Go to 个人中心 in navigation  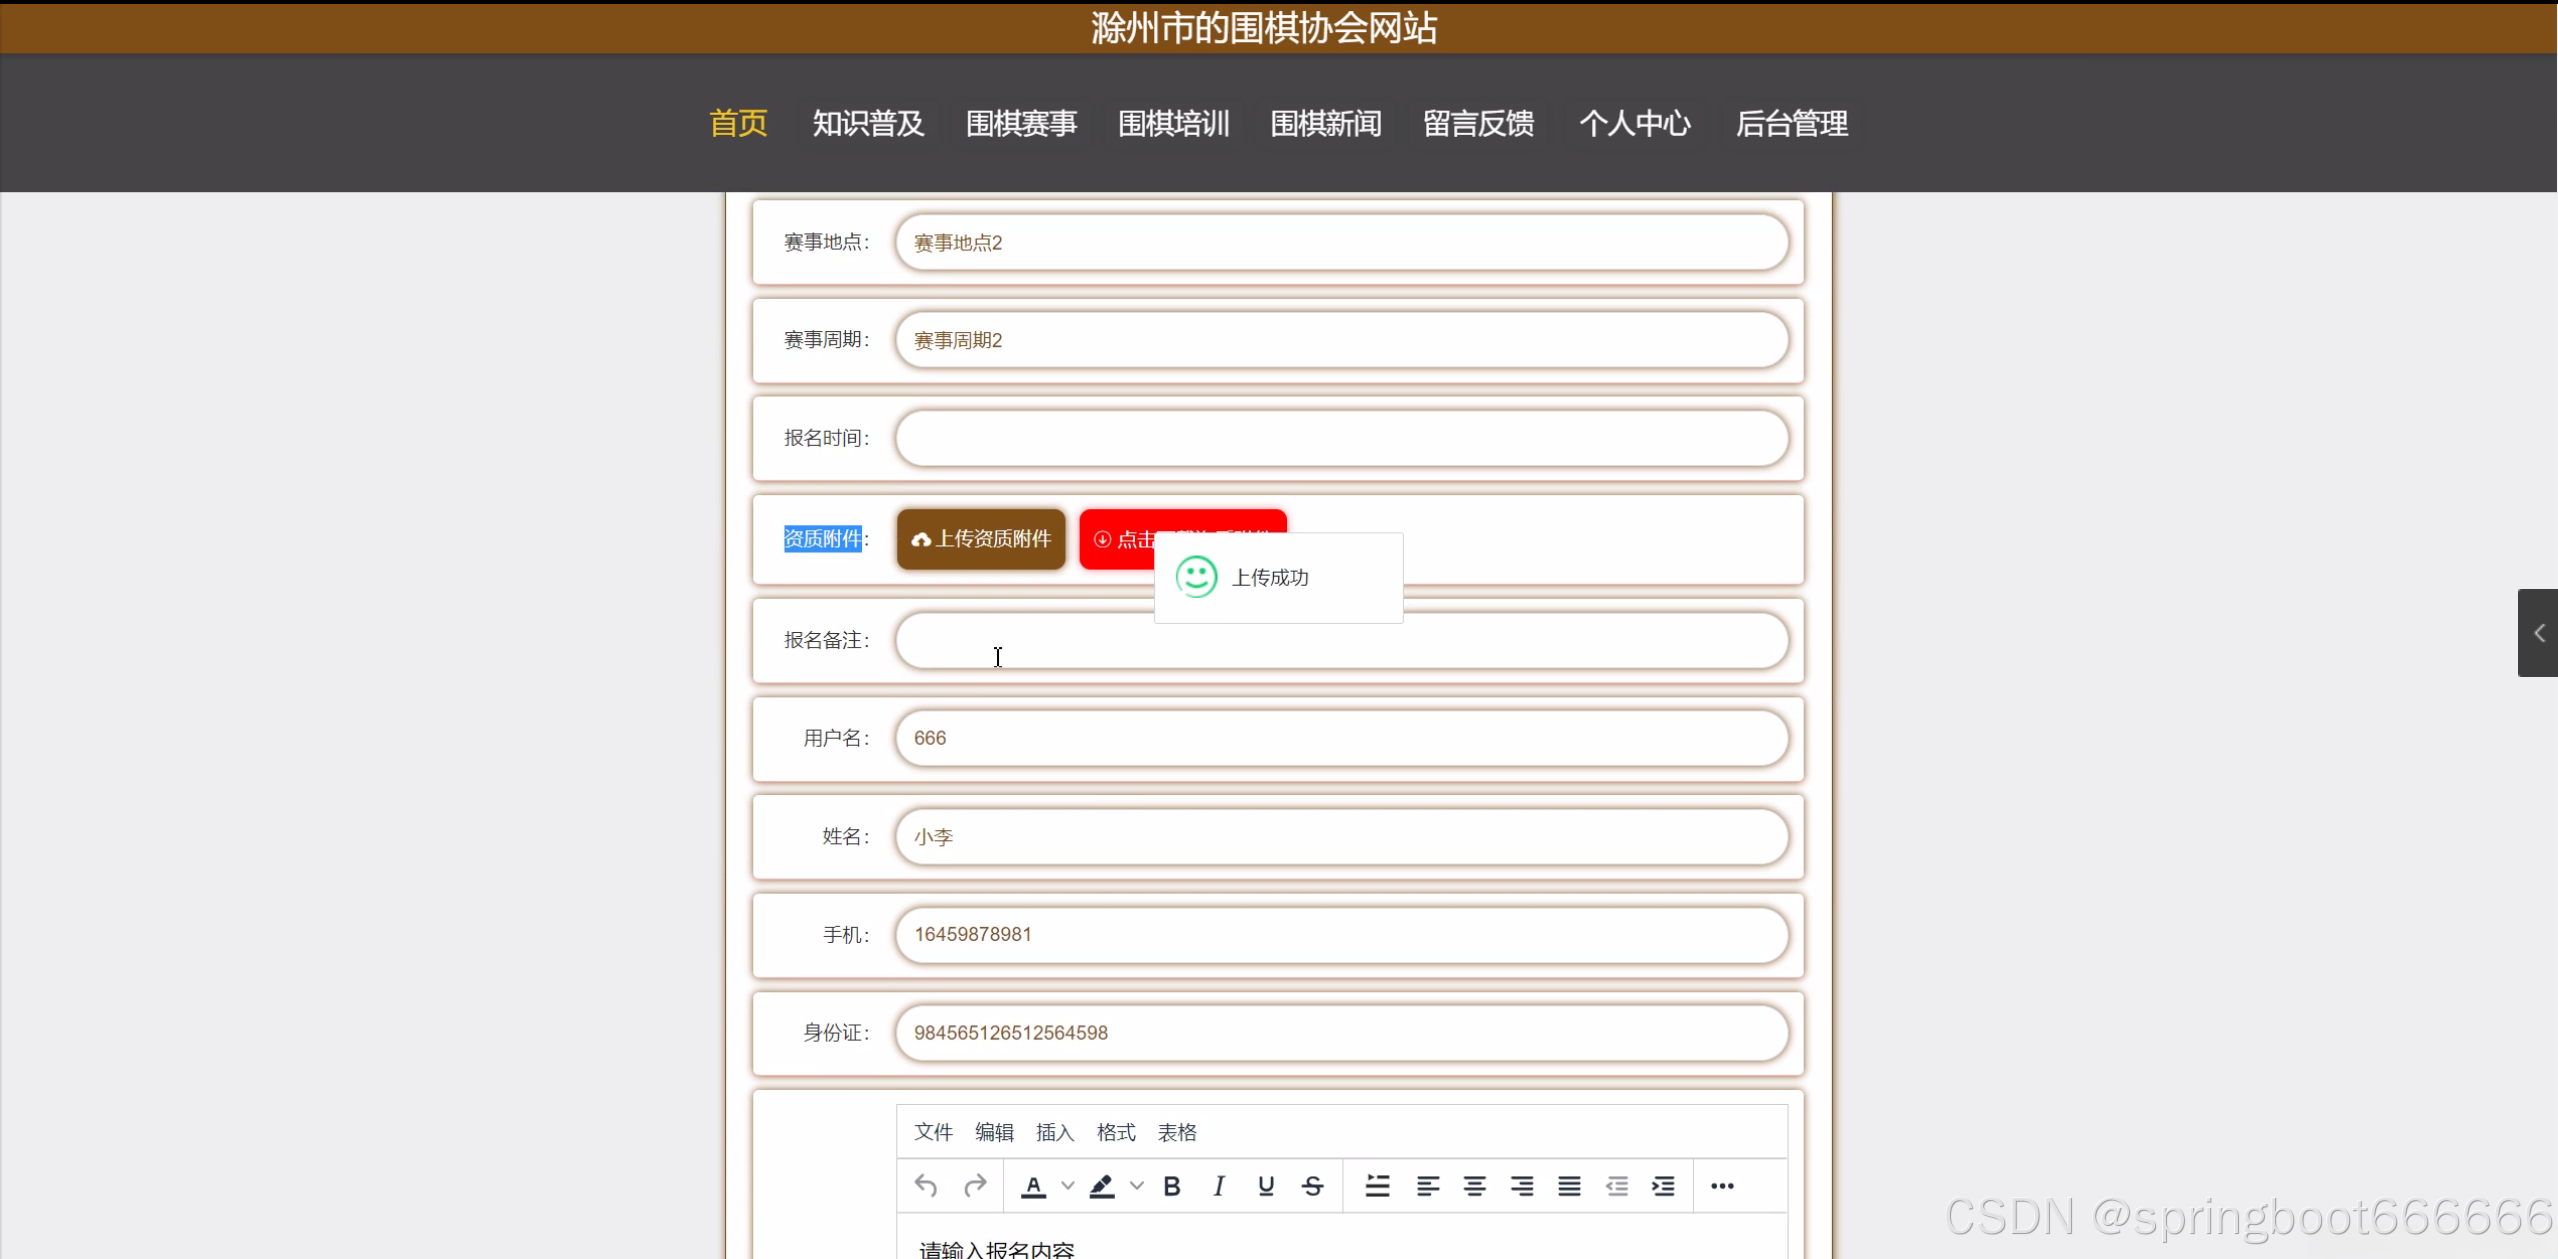1635,124
